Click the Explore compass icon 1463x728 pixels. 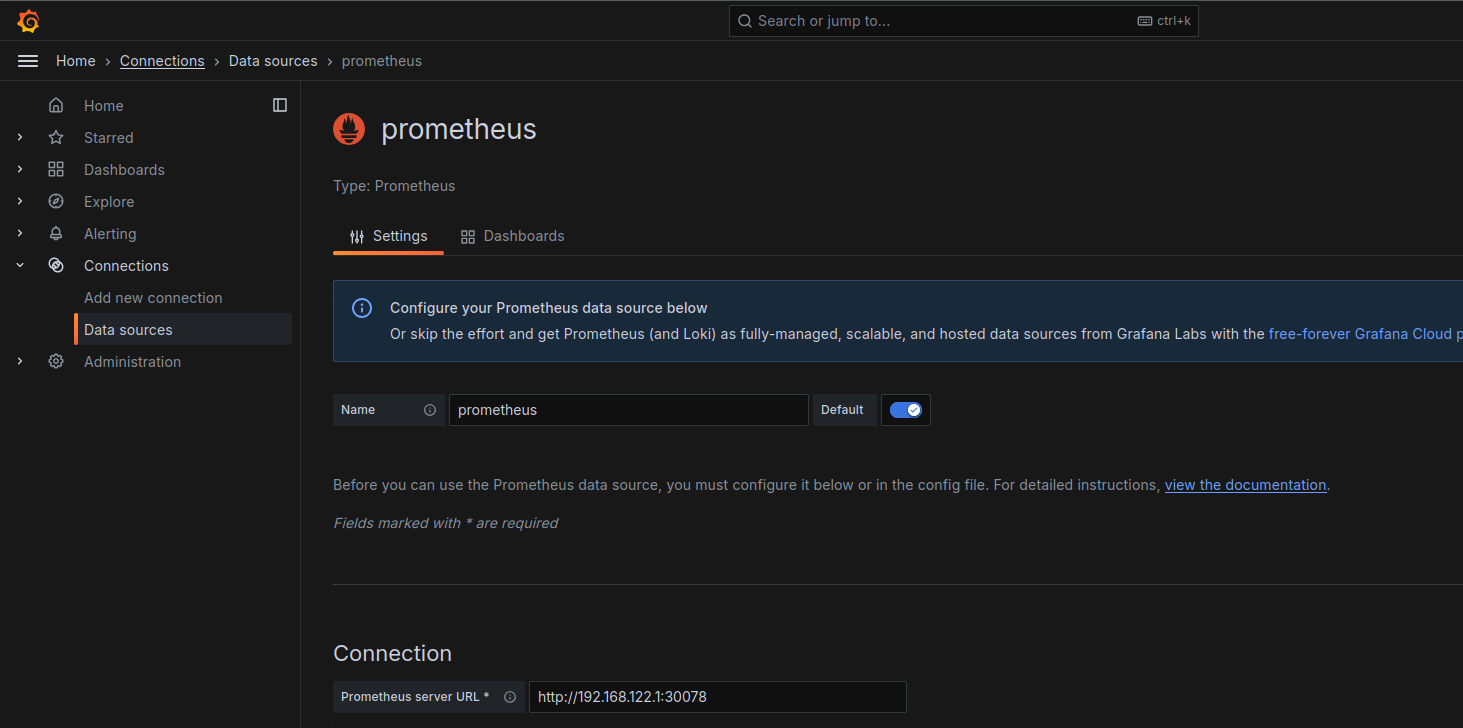pyautogui.click(x=56, y=202)
